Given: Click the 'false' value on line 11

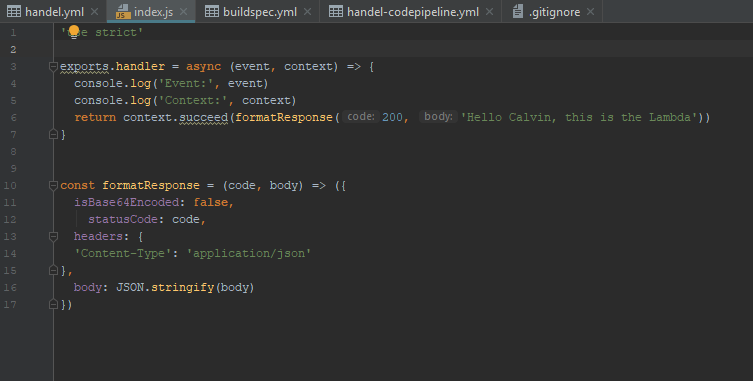Looking at the screenshot, I should 210,202.
